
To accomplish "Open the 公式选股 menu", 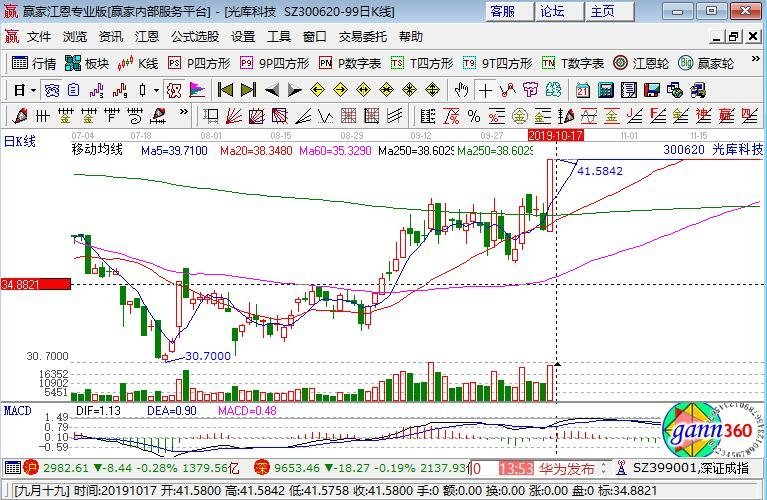I will [x=195, y=37].
